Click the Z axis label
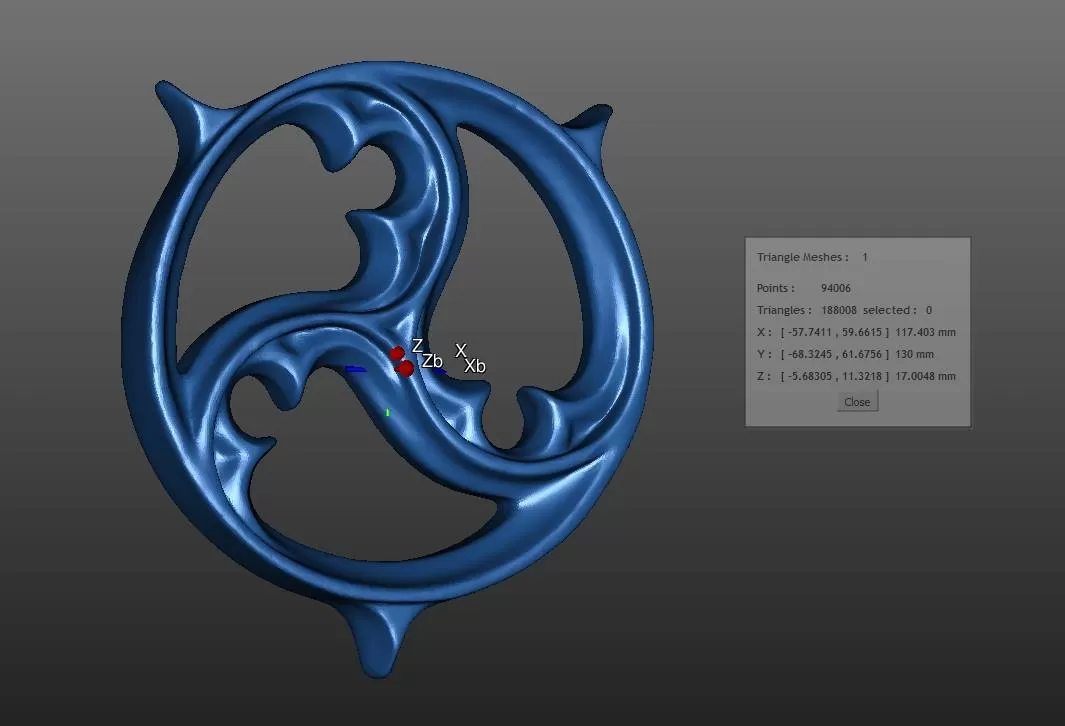The height and width of the screenshot is (726, 1065). point(417,346)
